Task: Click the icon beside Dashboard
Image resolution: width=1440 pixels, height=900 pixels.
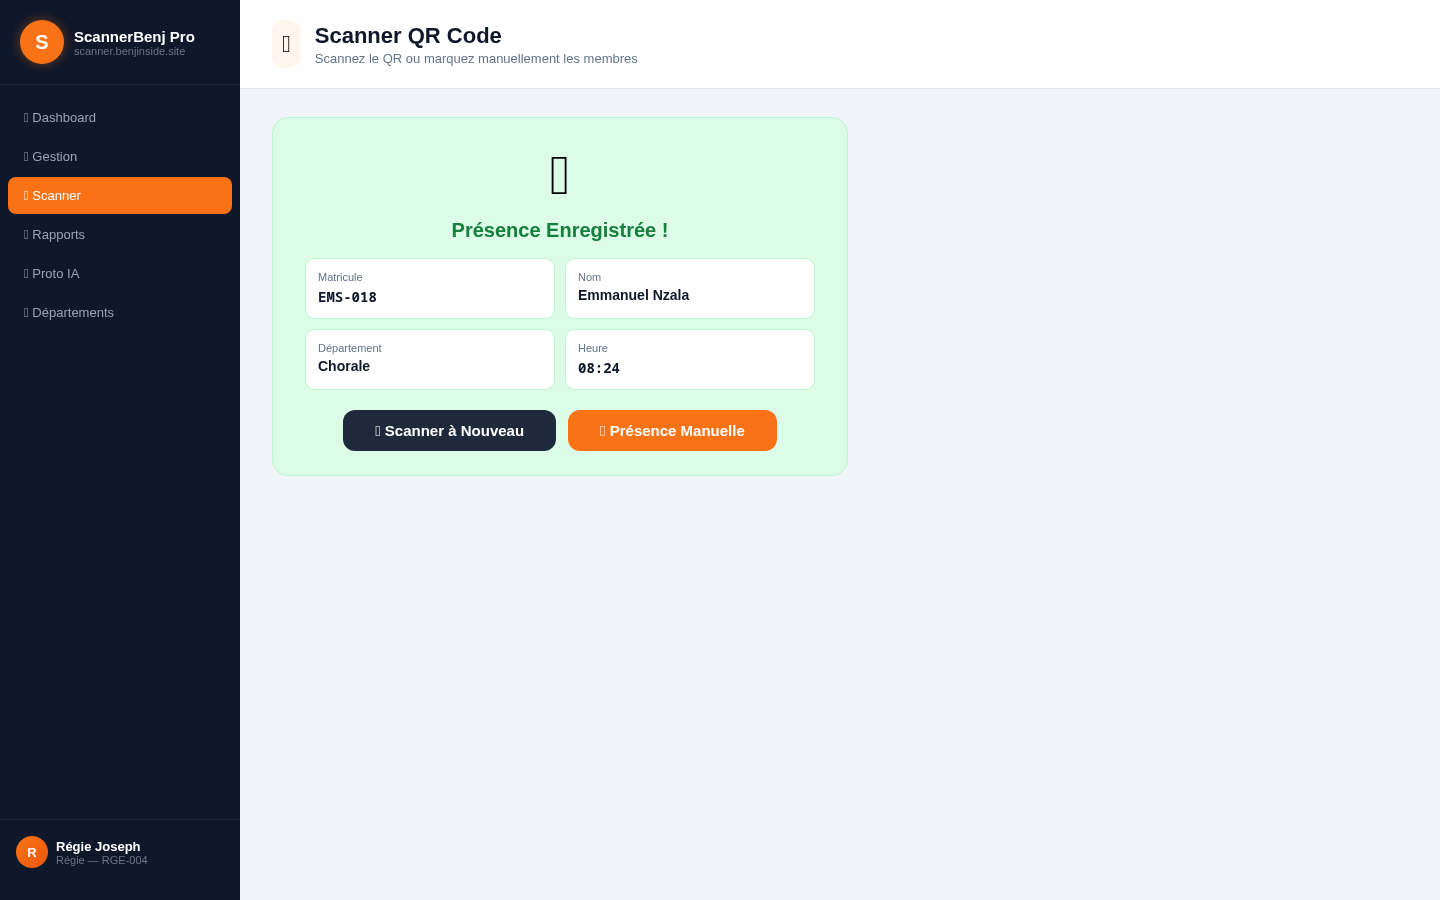Action: 26,118
